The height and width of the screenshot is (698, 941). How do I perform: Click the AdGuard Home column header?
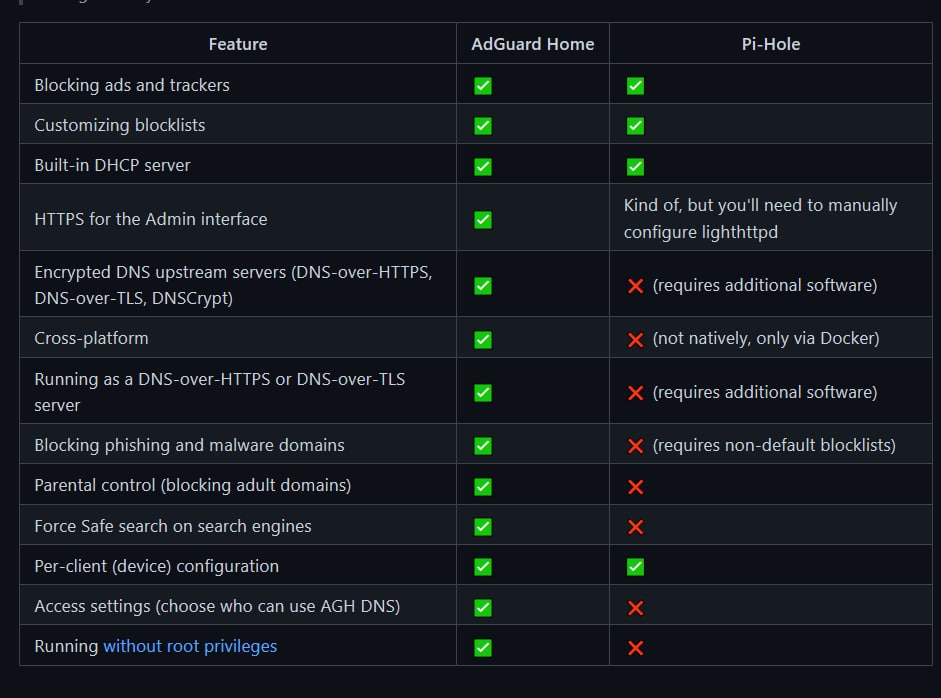(532, 44)
